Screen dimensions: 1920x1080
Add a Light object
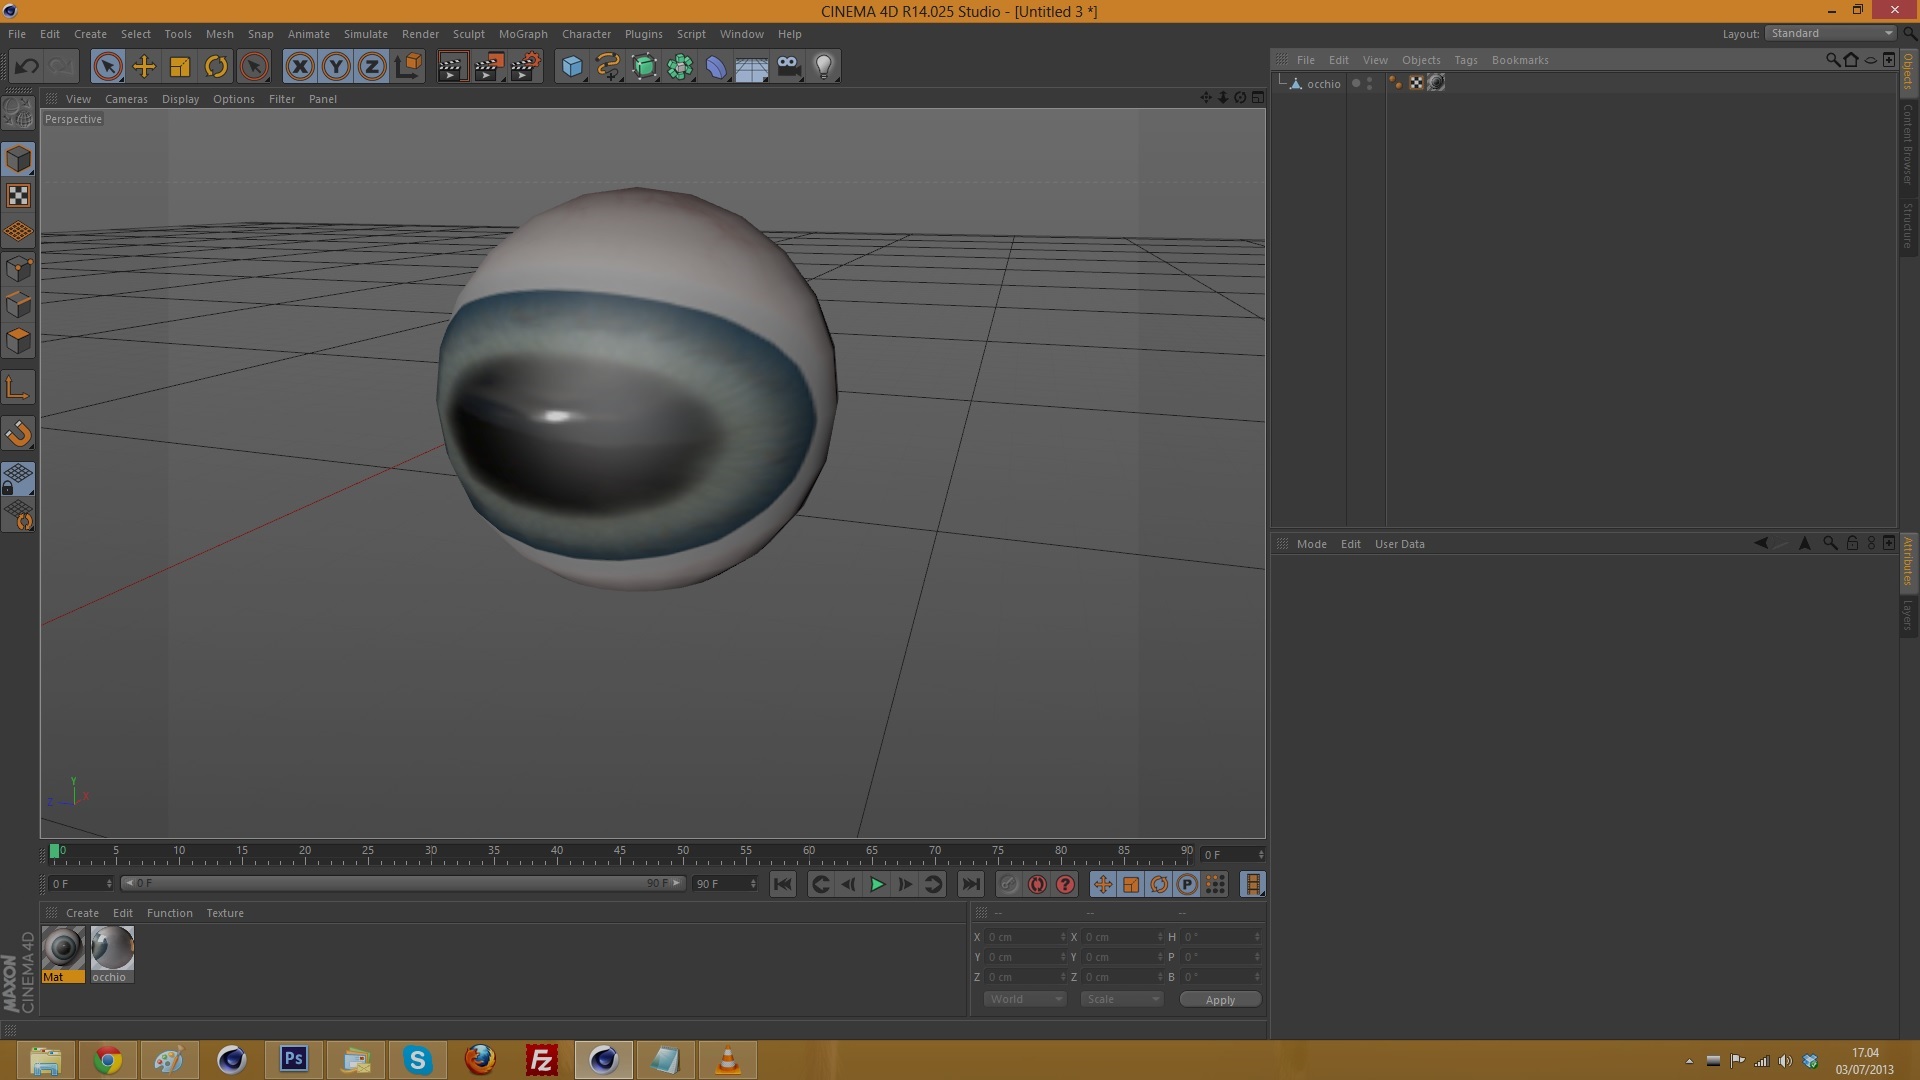click(824, 67)
